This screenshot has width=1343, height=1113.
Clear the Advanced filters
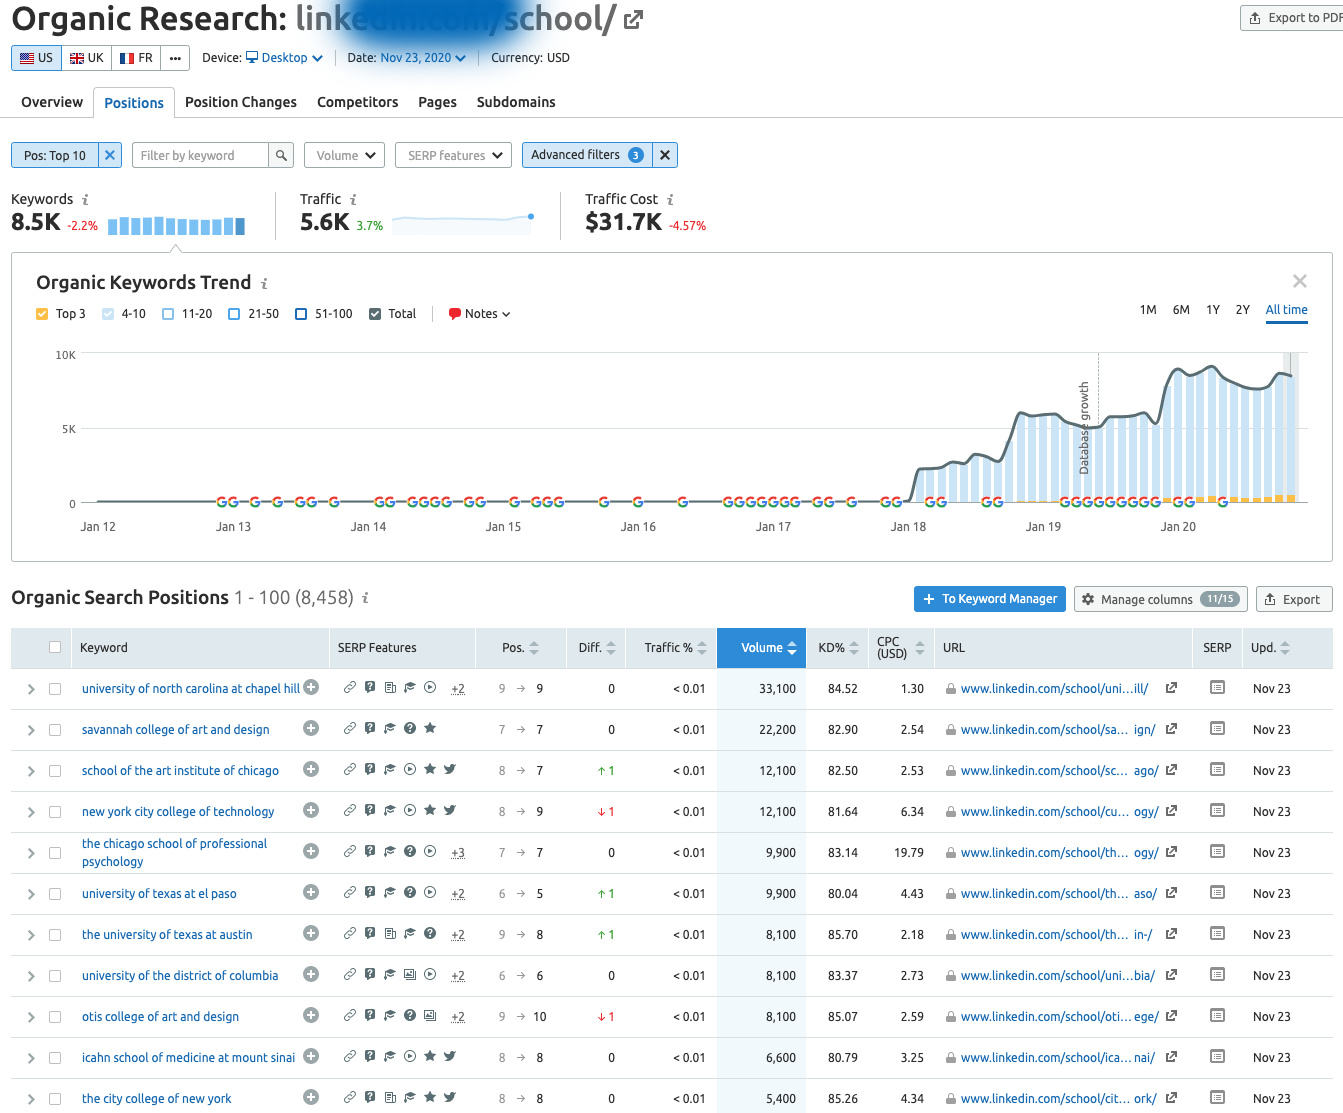pyautogui.click(x=665, y=155)
